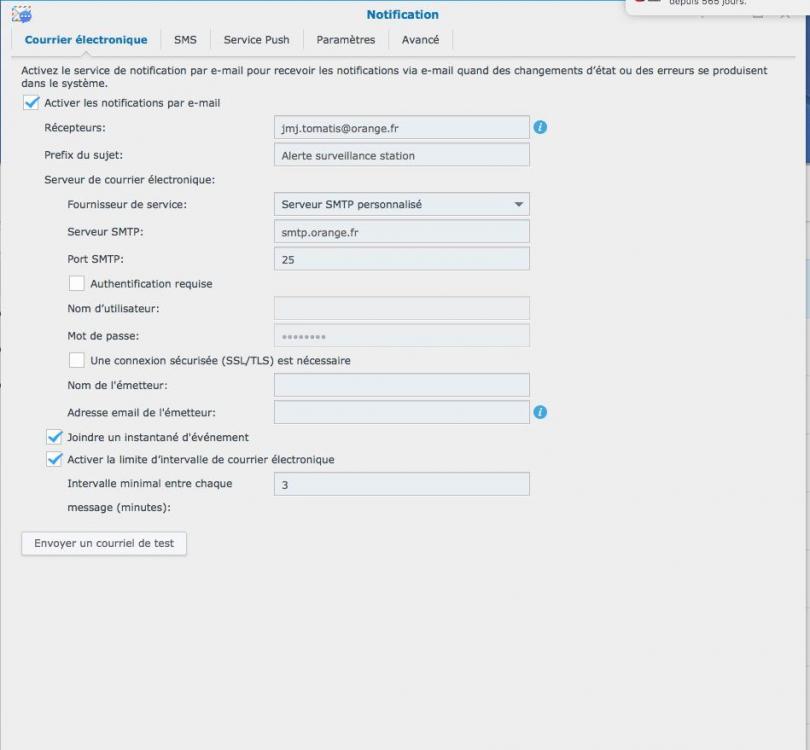Click the Récepteurs email input field

pyautogui.click(x=401, y=128)
